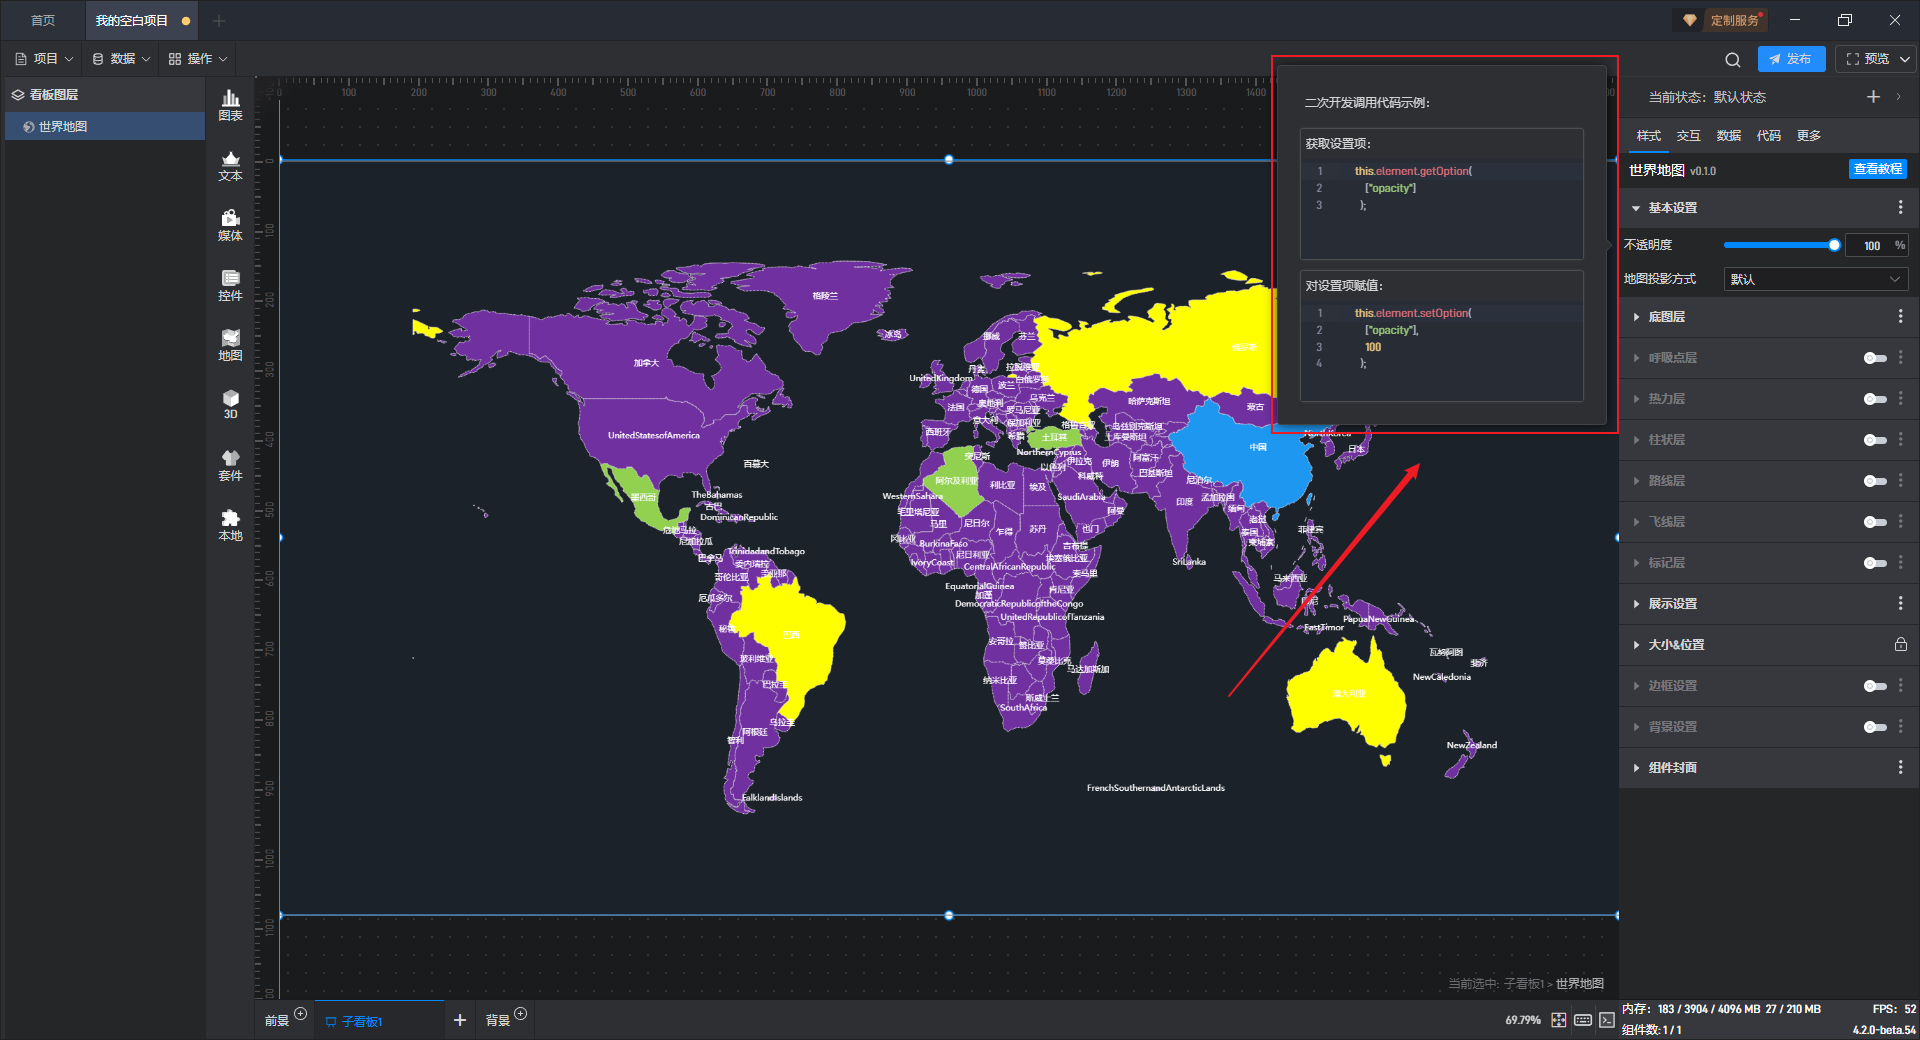Viewport: 1920px width, 1040px height.
Task: Expand the 底图层 section
Action: coord(1667,317)
